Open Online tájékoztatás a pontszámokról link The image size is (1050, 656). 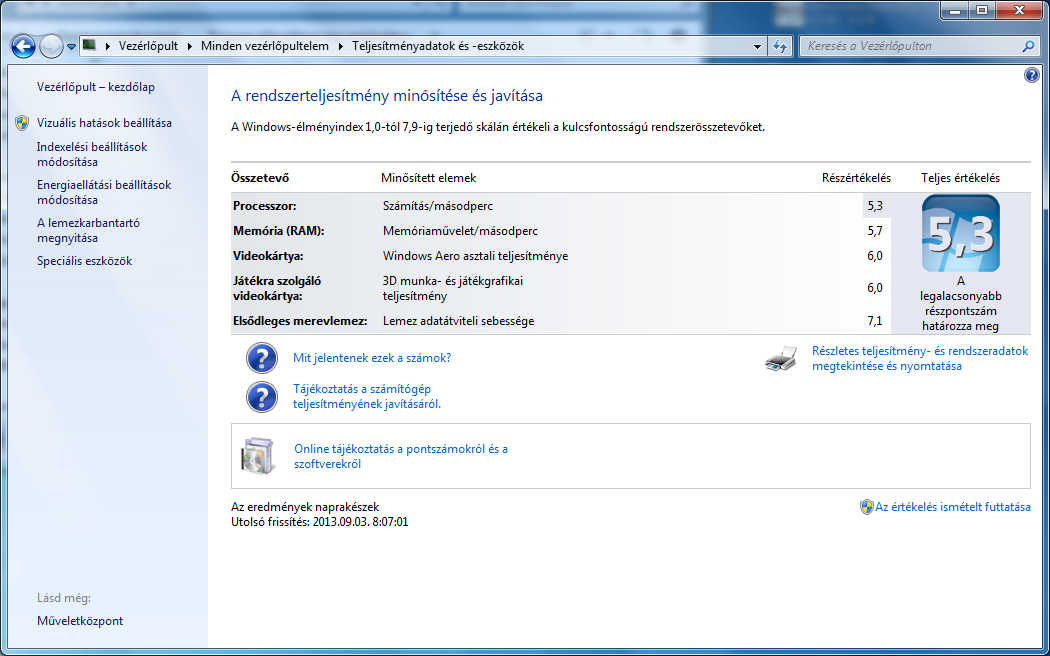[401, 457]
